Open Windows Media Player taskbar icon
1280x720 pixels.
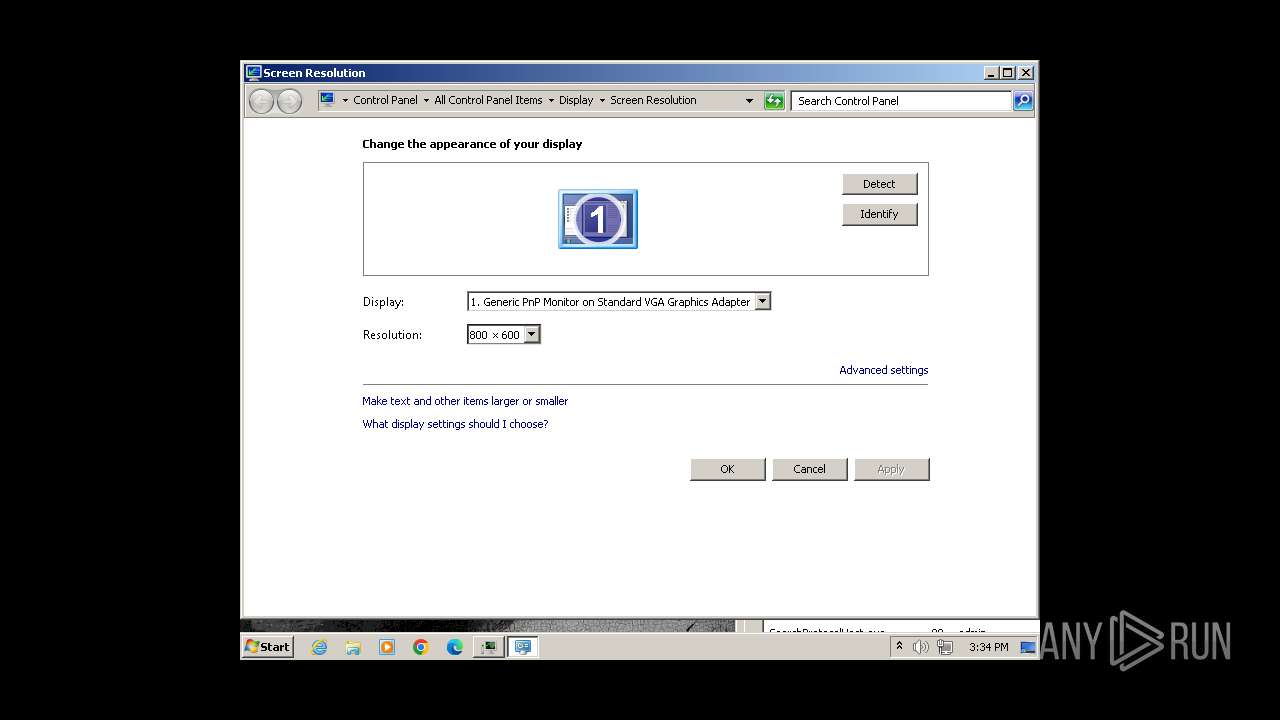point(387,647)
